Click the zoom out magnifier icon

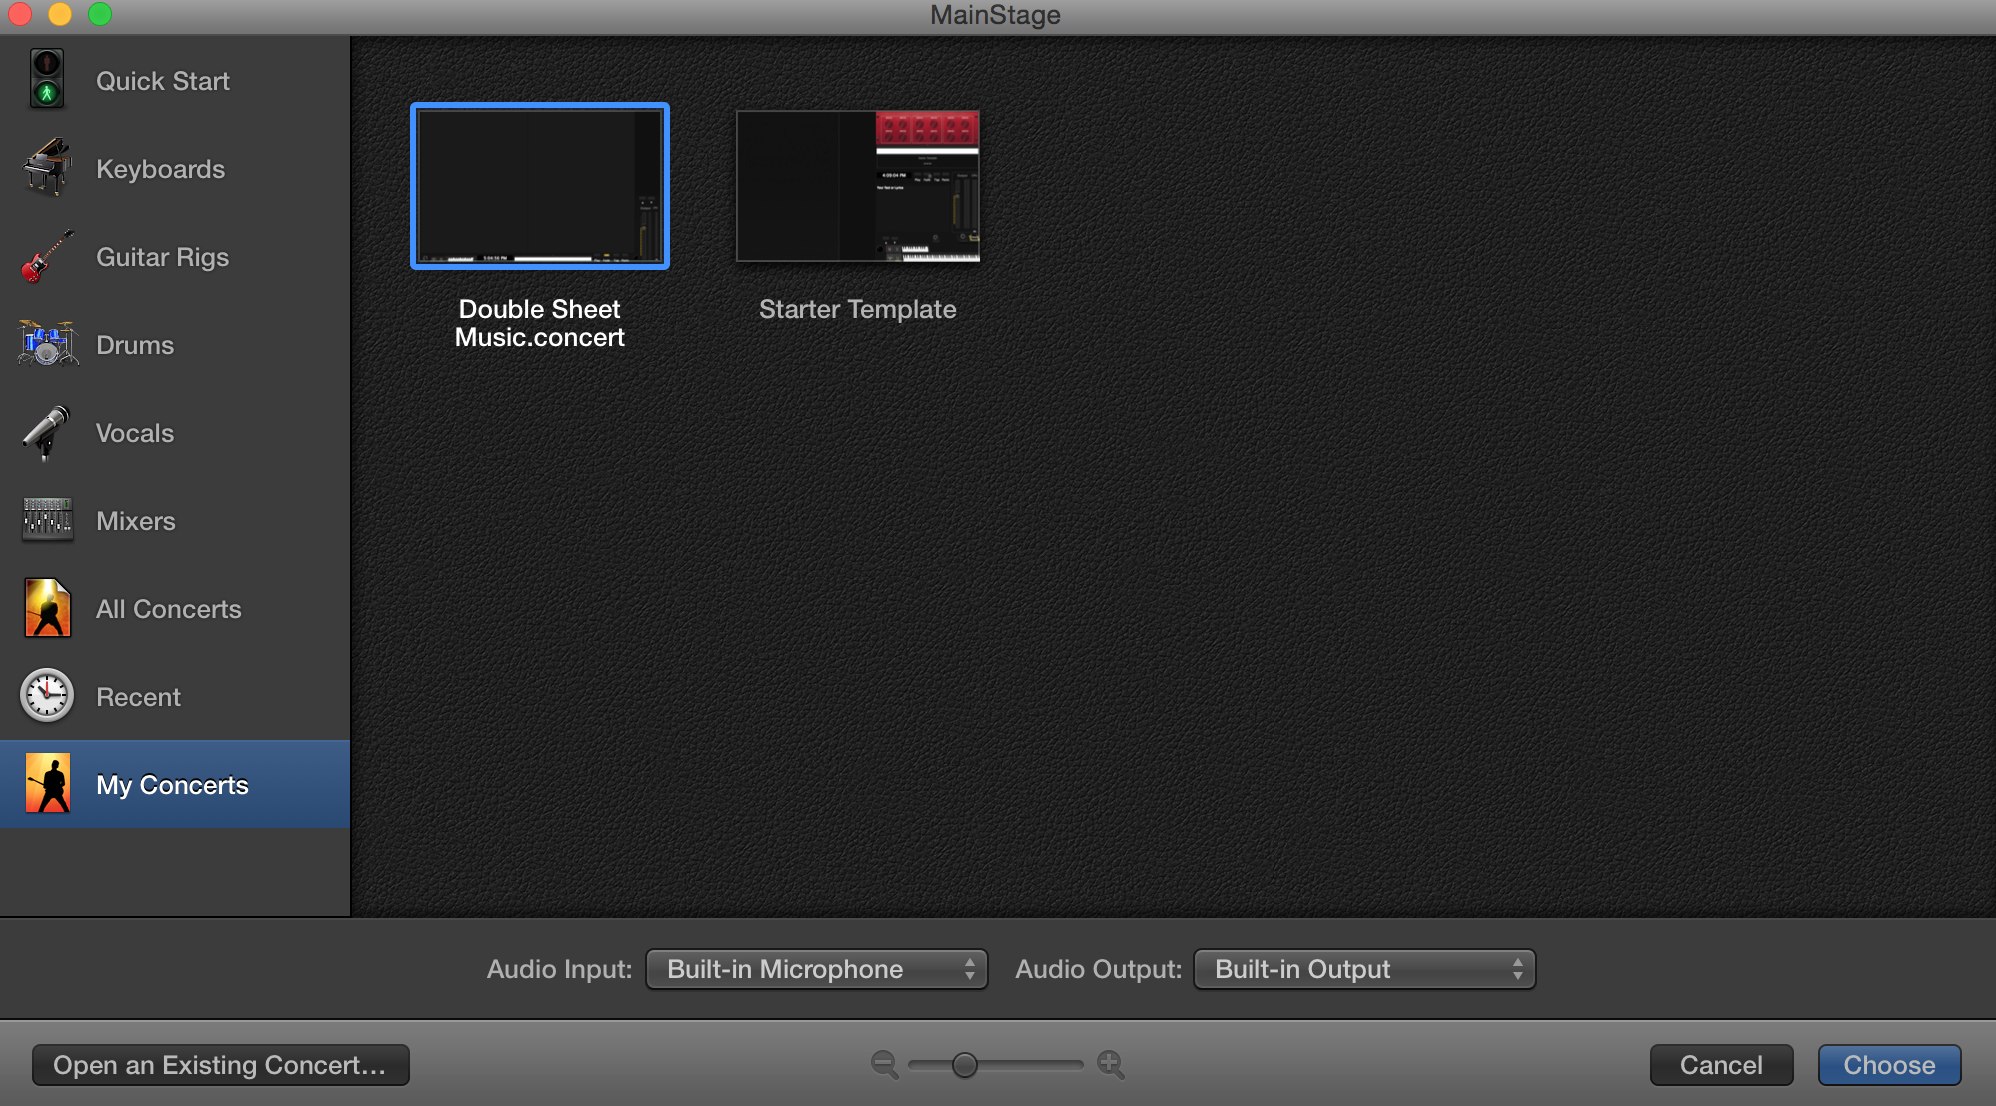pyautogui.click(x=885, y=1065)
